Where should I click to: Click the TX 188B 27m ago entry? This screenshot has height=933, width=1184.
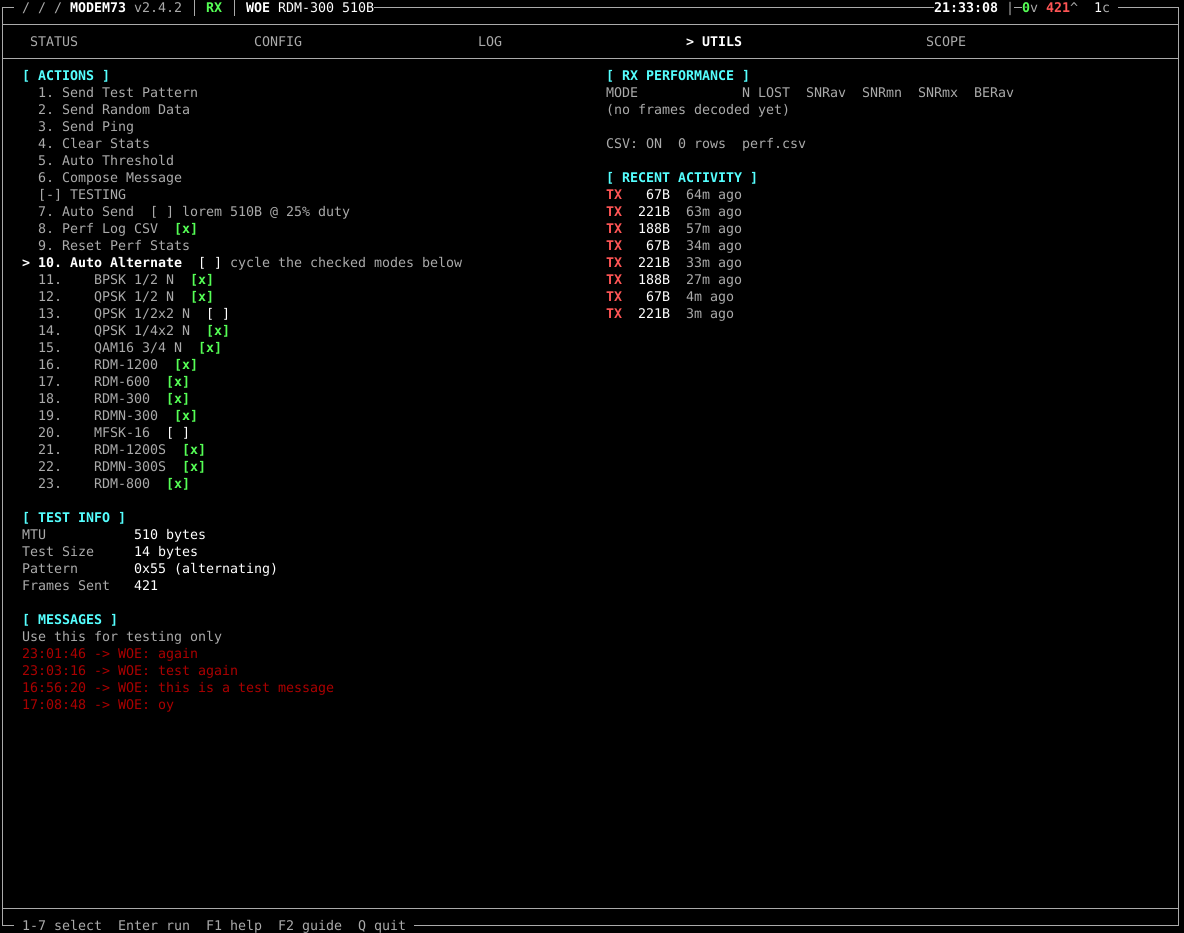(x=674, y=280)
